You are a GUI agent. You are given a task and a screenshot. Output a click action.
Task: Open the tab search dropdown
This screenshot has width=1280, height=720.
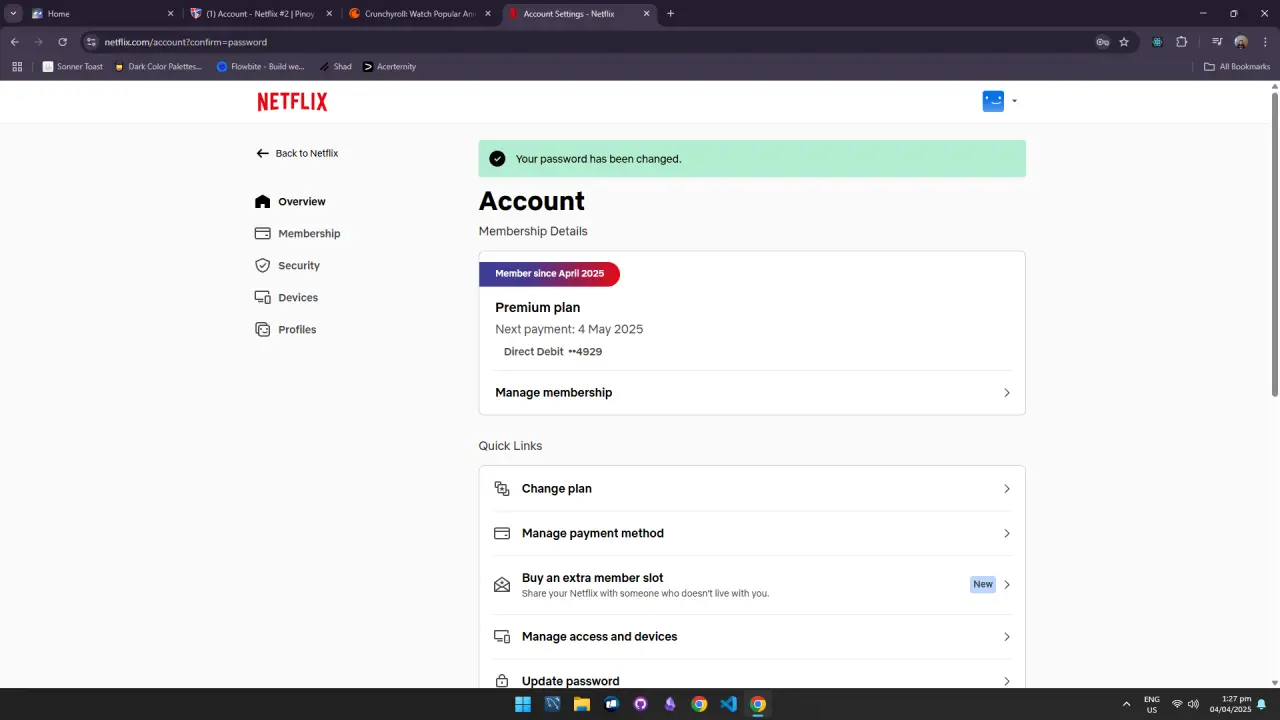[13, 14]
